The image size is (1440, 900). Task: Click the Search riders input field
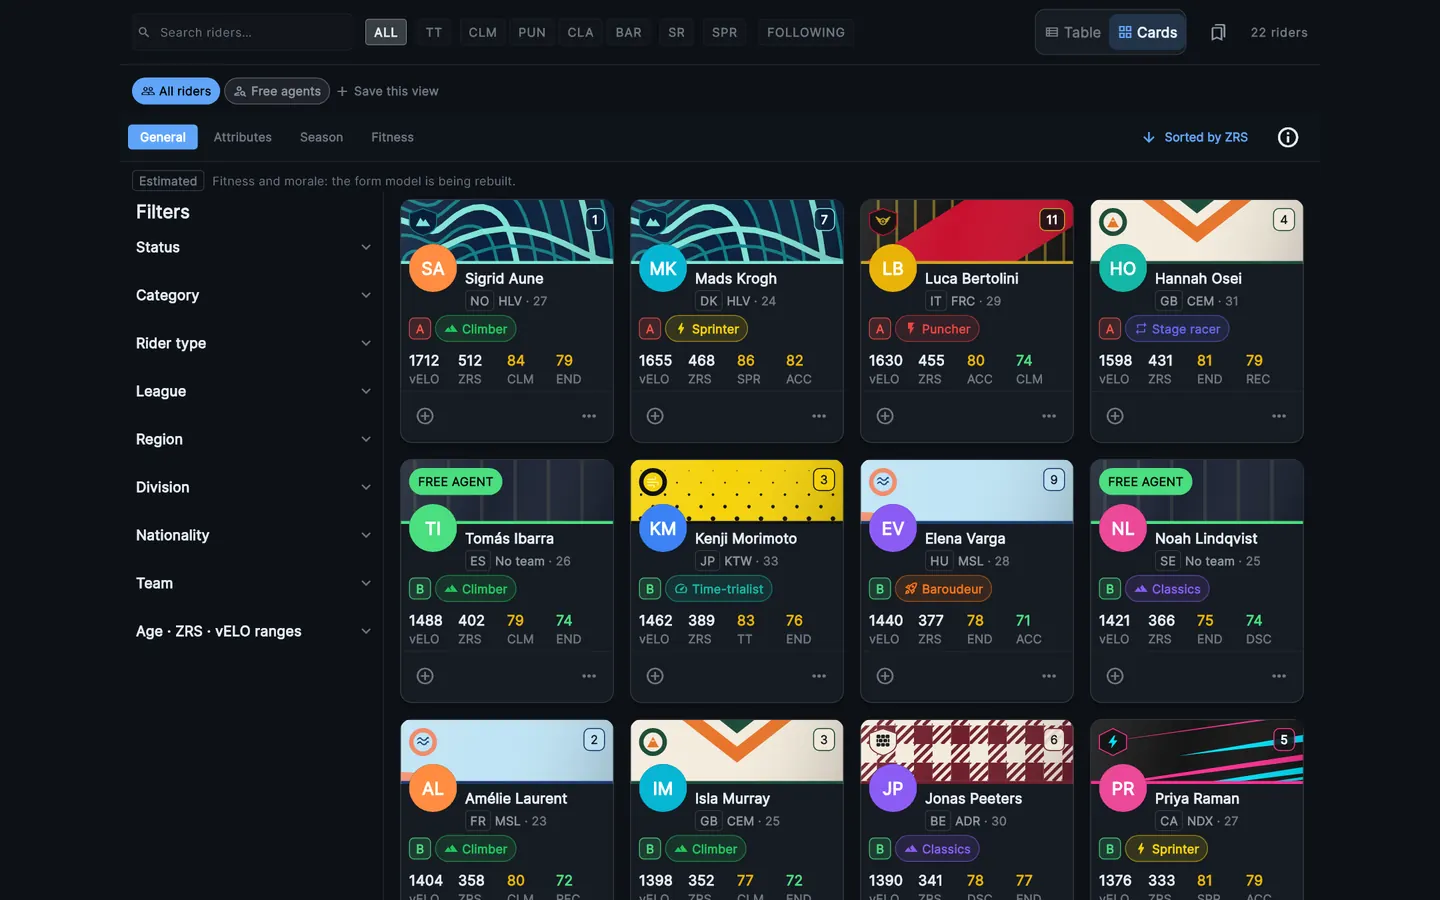coord(242,32)
